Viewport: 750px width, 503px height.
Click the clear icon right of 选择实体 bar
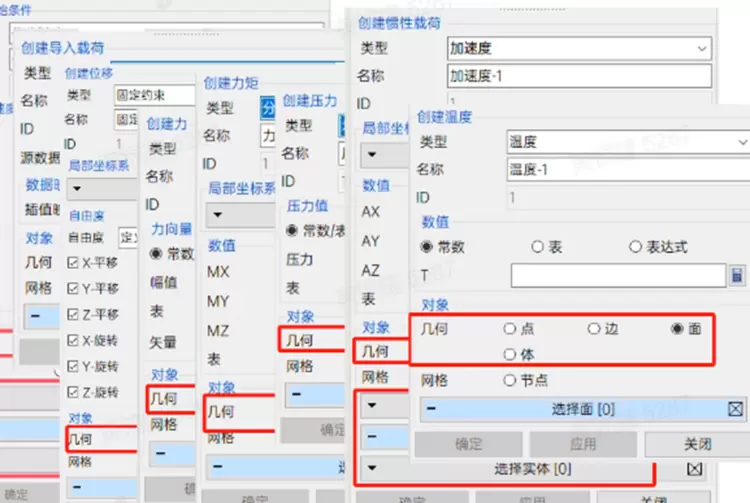pos(694,468)
